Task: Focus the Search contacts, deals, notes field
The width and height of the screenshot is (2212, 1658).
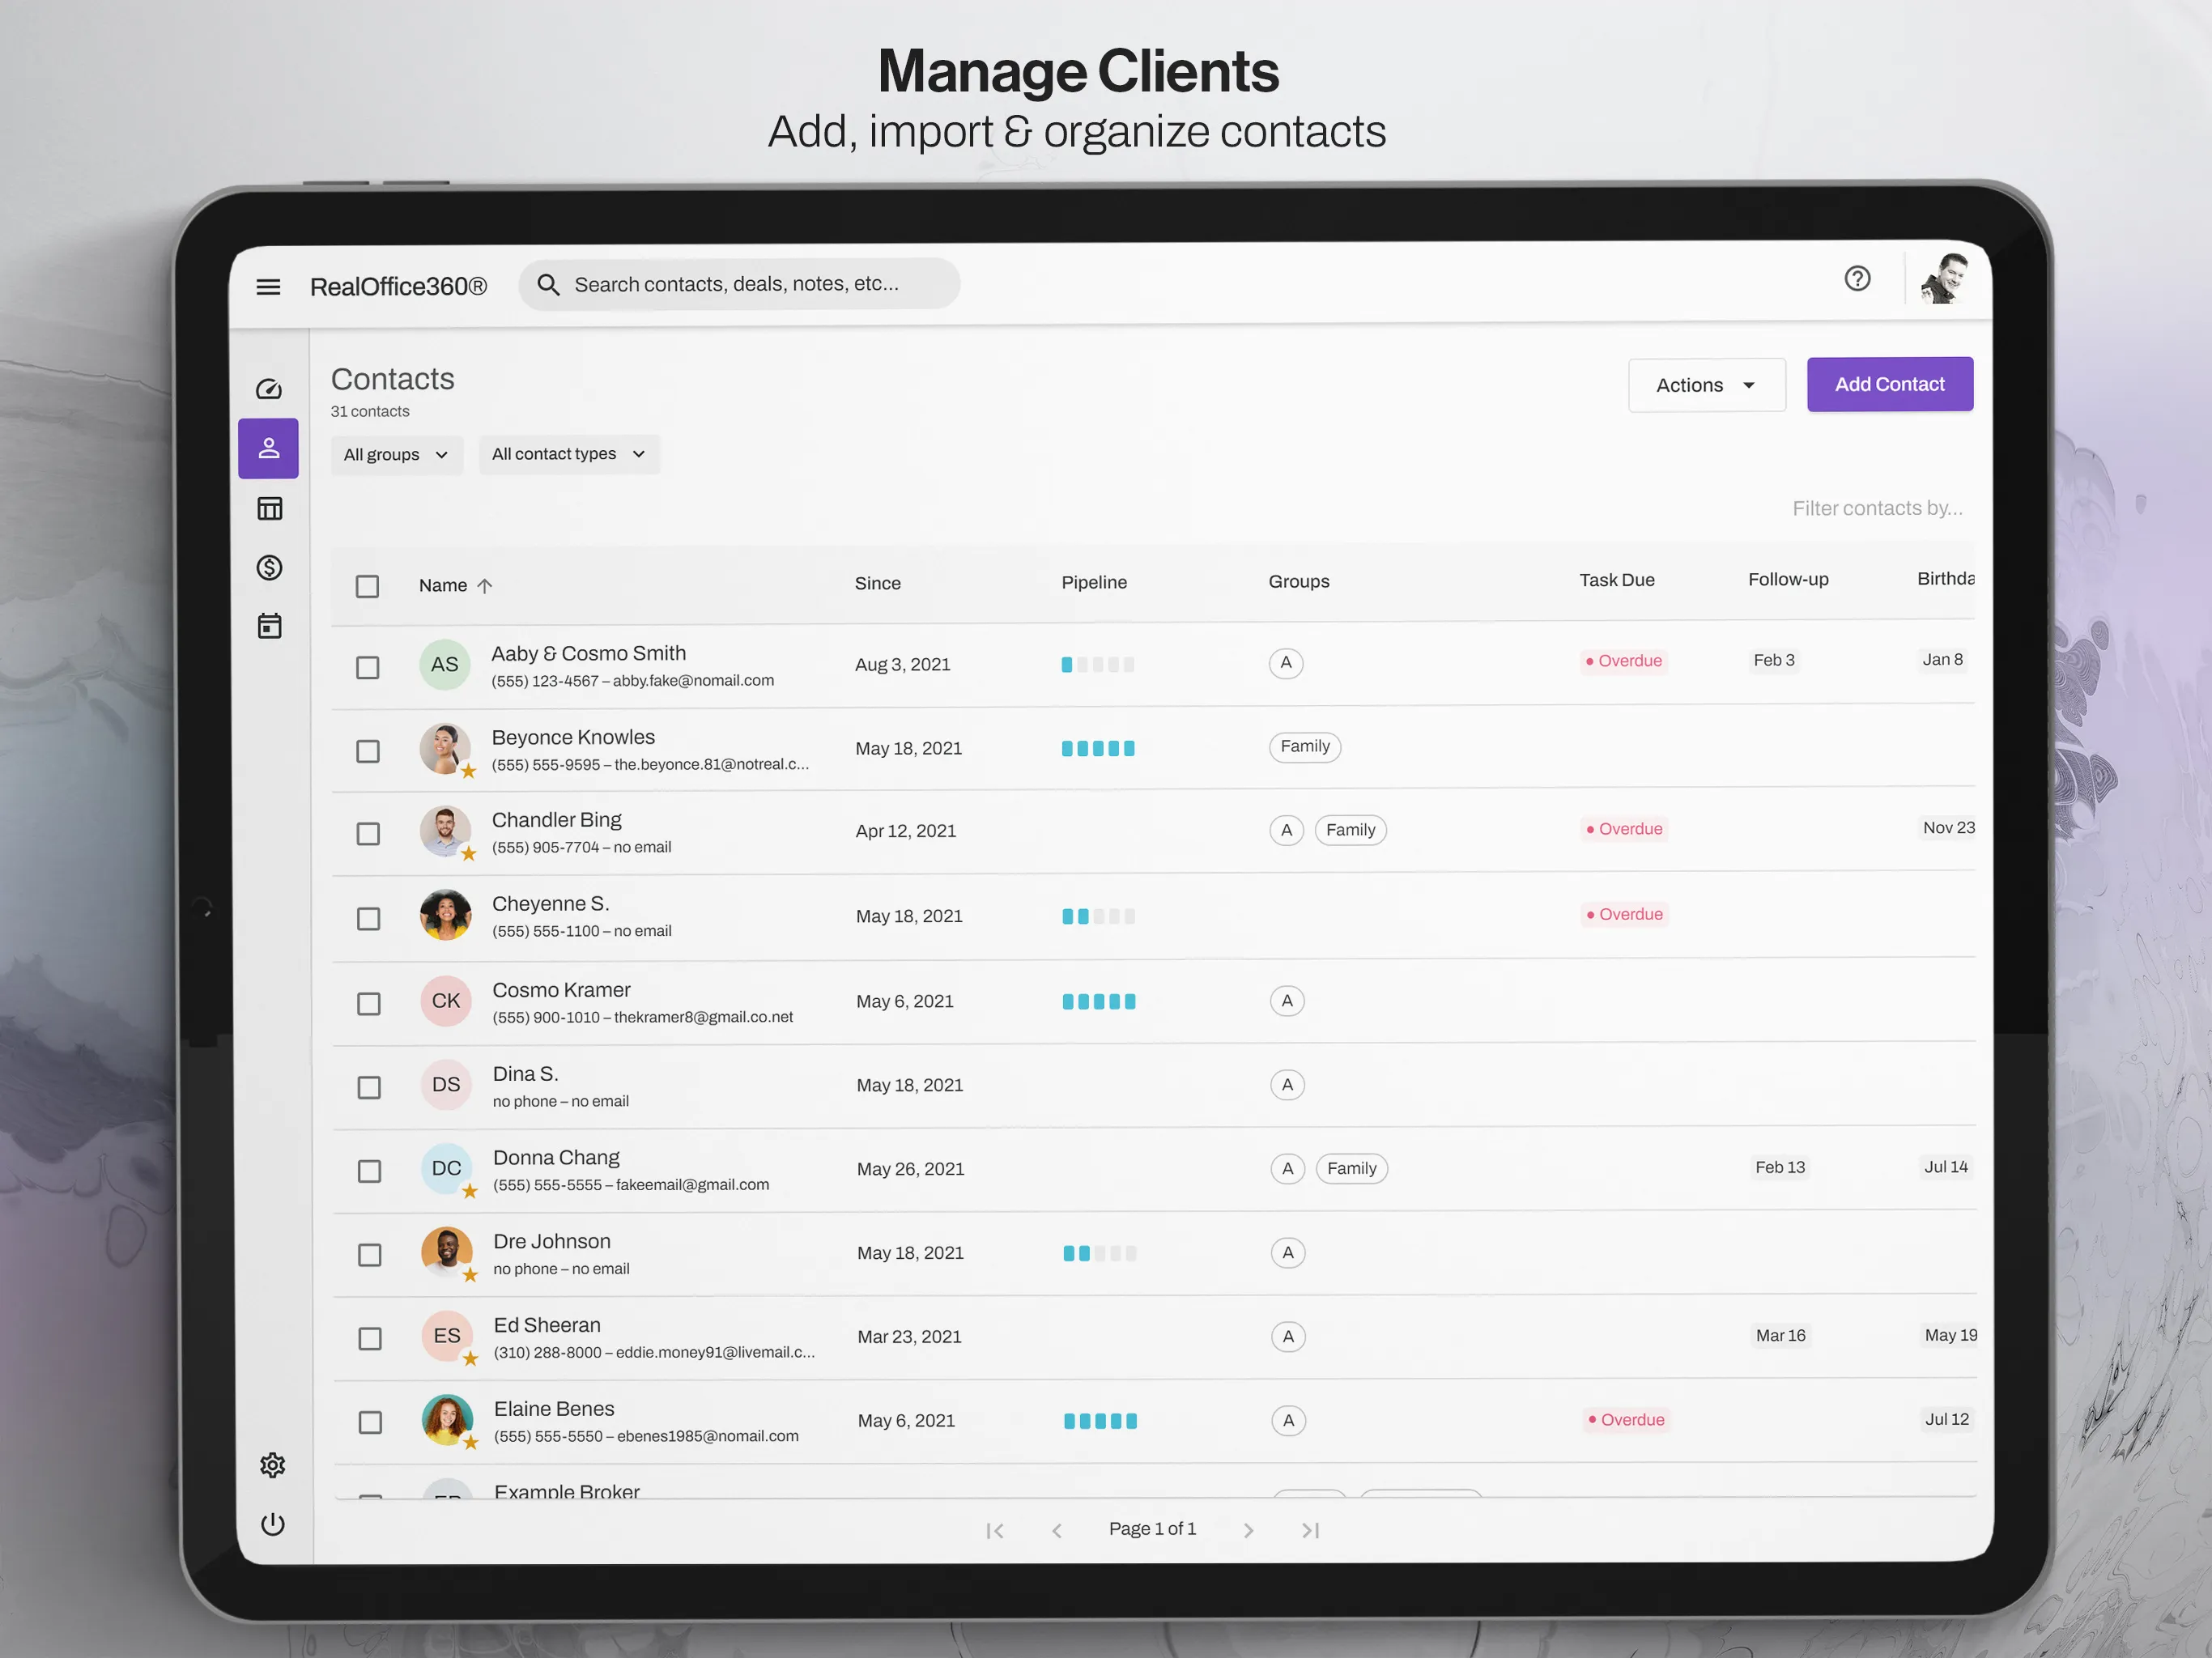Action: 739,285
